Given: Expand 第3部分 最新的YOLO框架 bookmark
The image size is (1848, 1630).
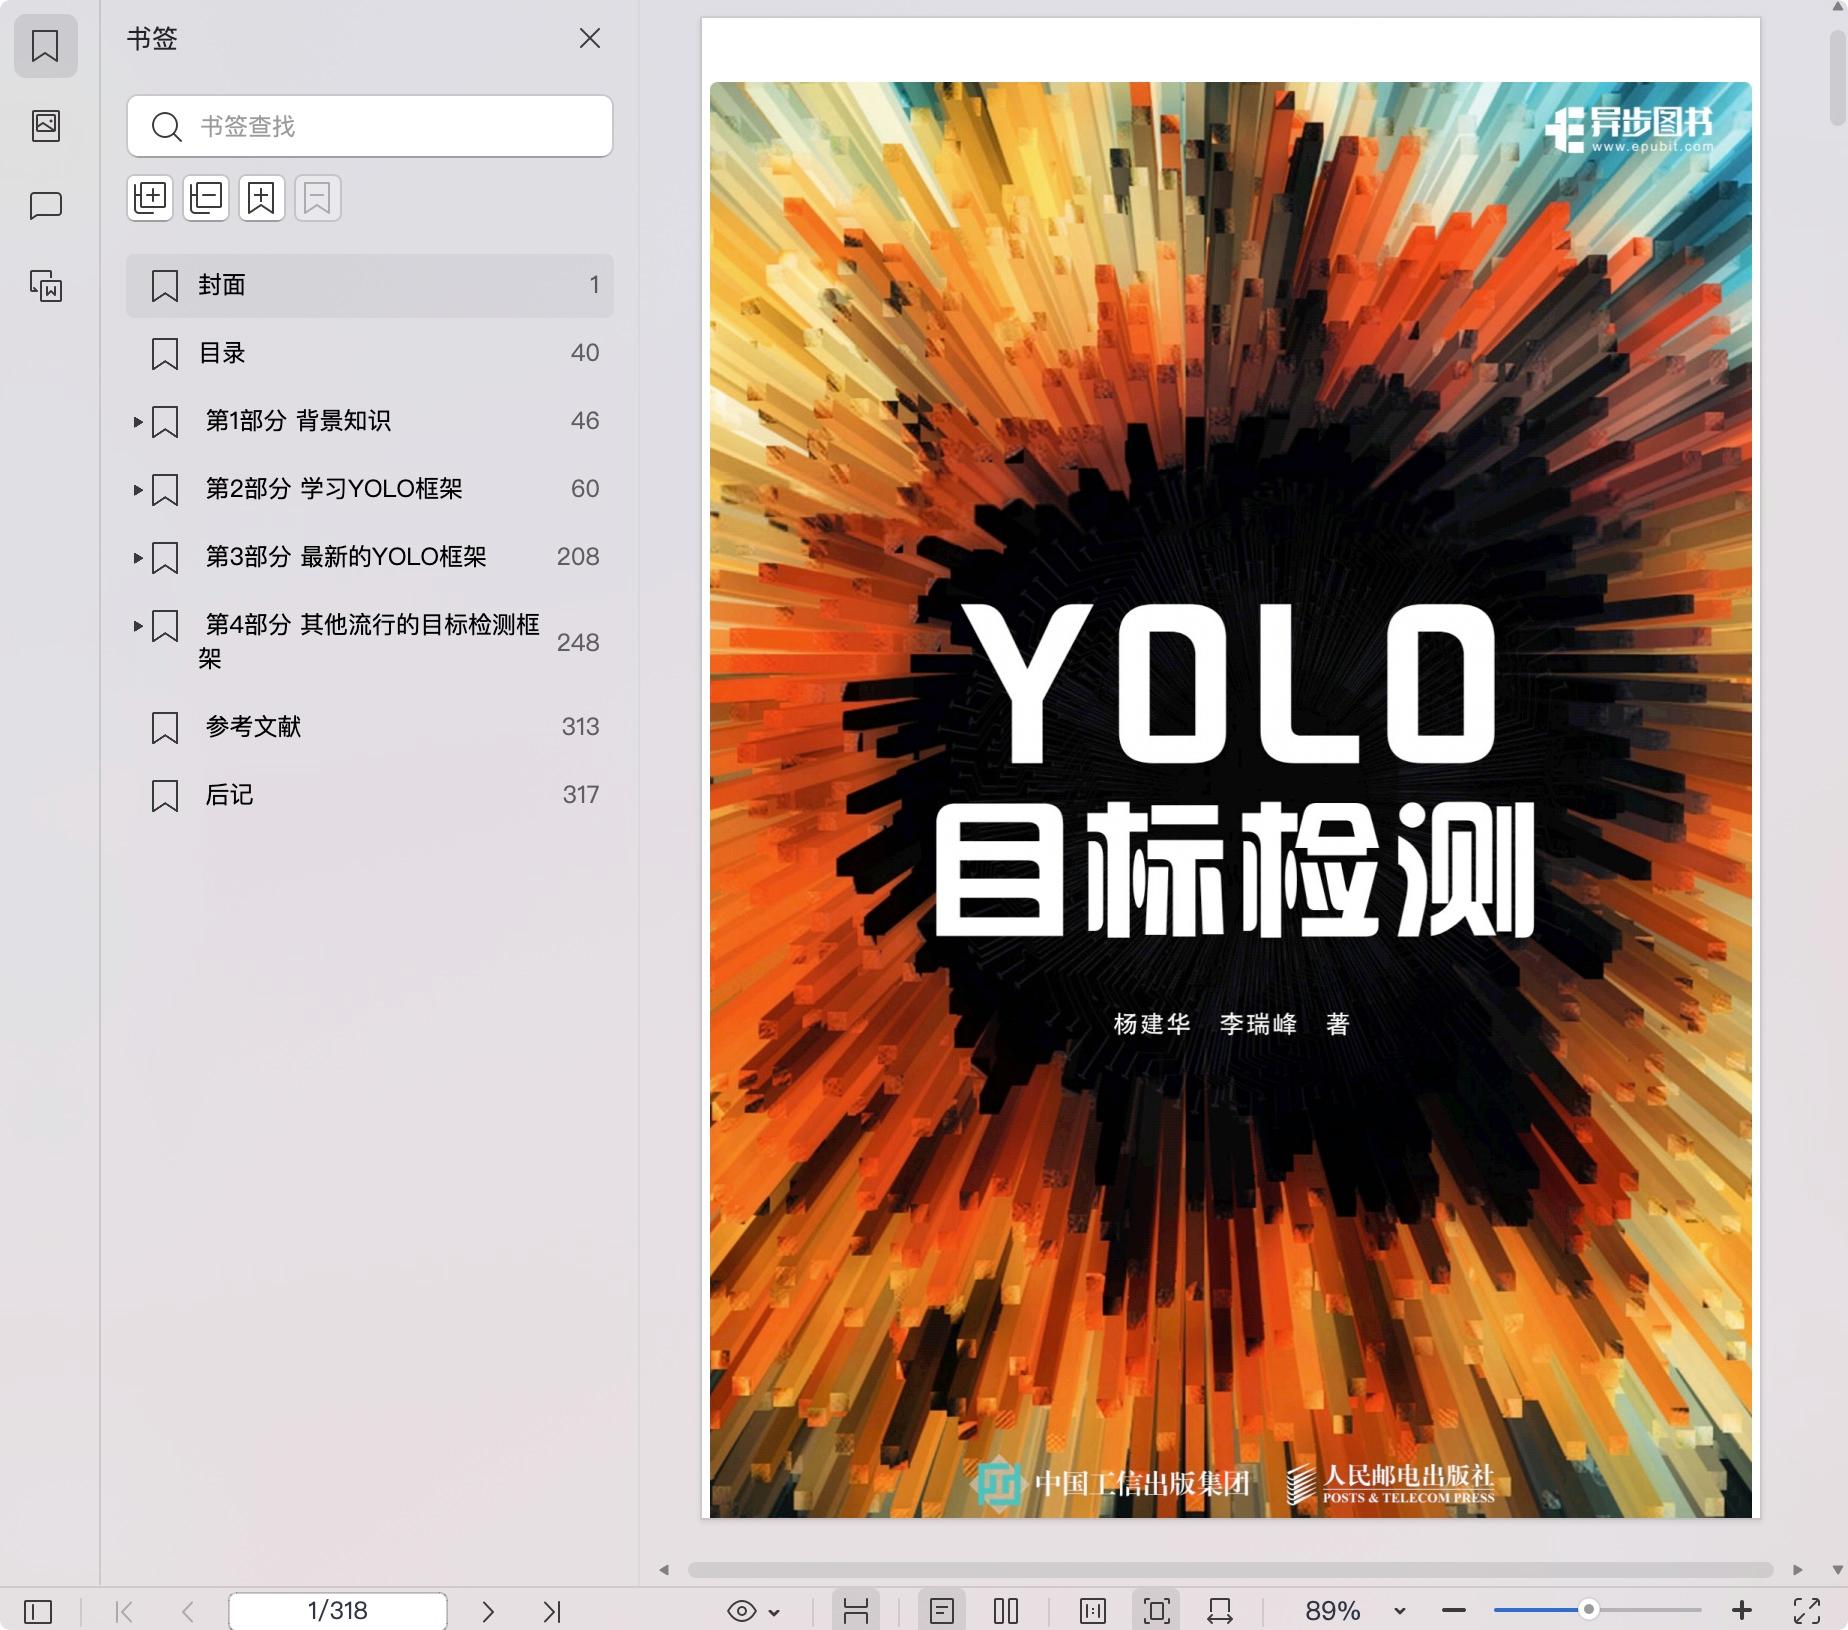Looking at the screenshot, I should 138,558.
